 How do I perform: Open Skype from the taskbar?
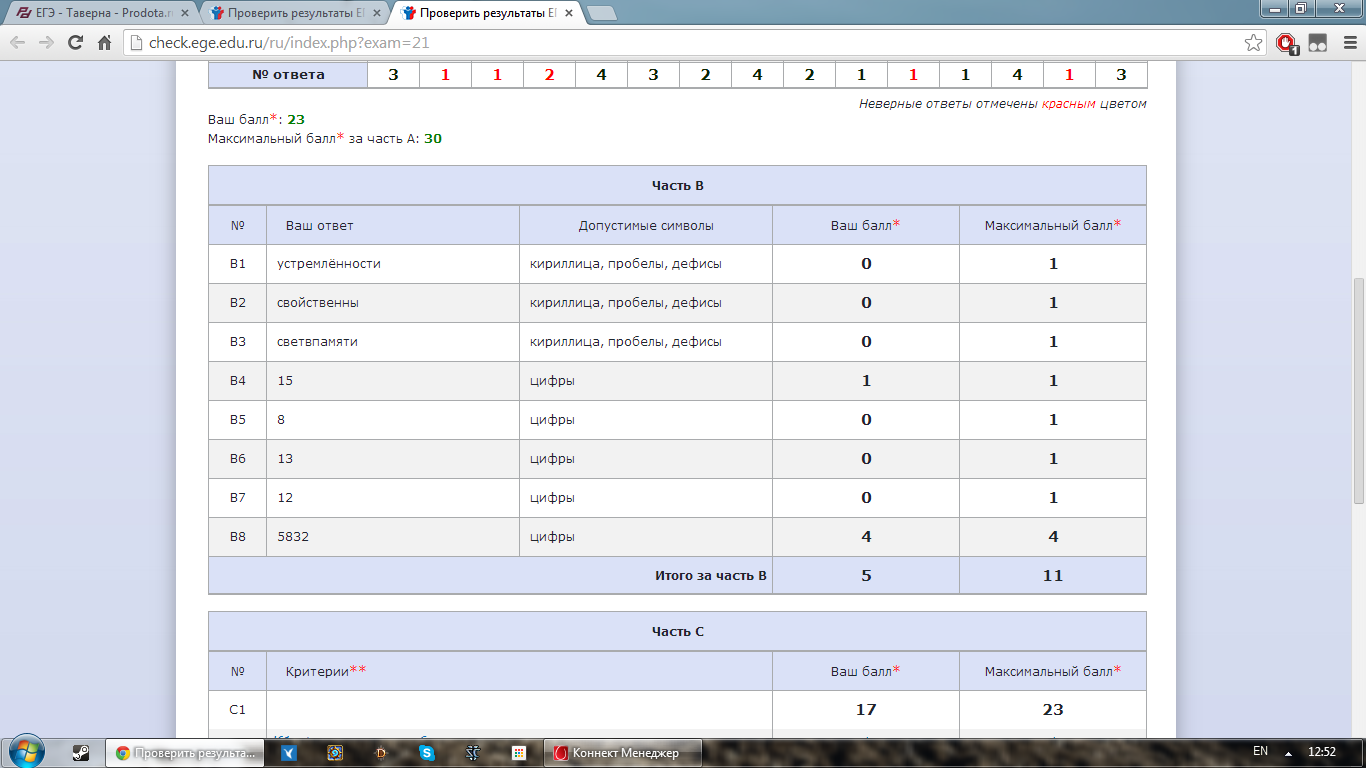coord(427,753)
